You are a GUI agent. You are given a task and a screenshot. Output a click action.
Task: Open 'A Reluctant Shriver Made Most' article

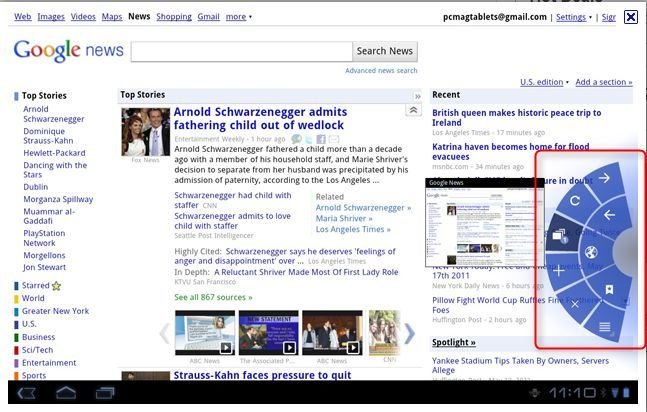pos(306,272)
